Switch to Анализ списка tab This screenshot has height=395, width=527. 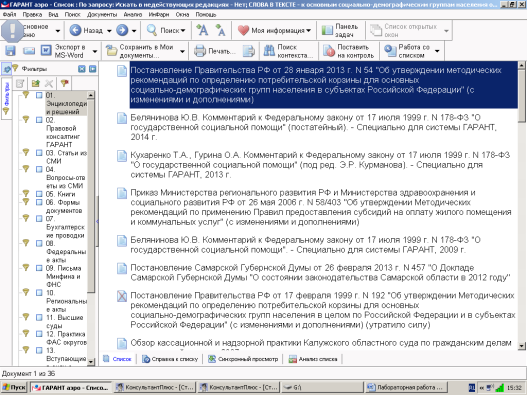coord(313,359)
